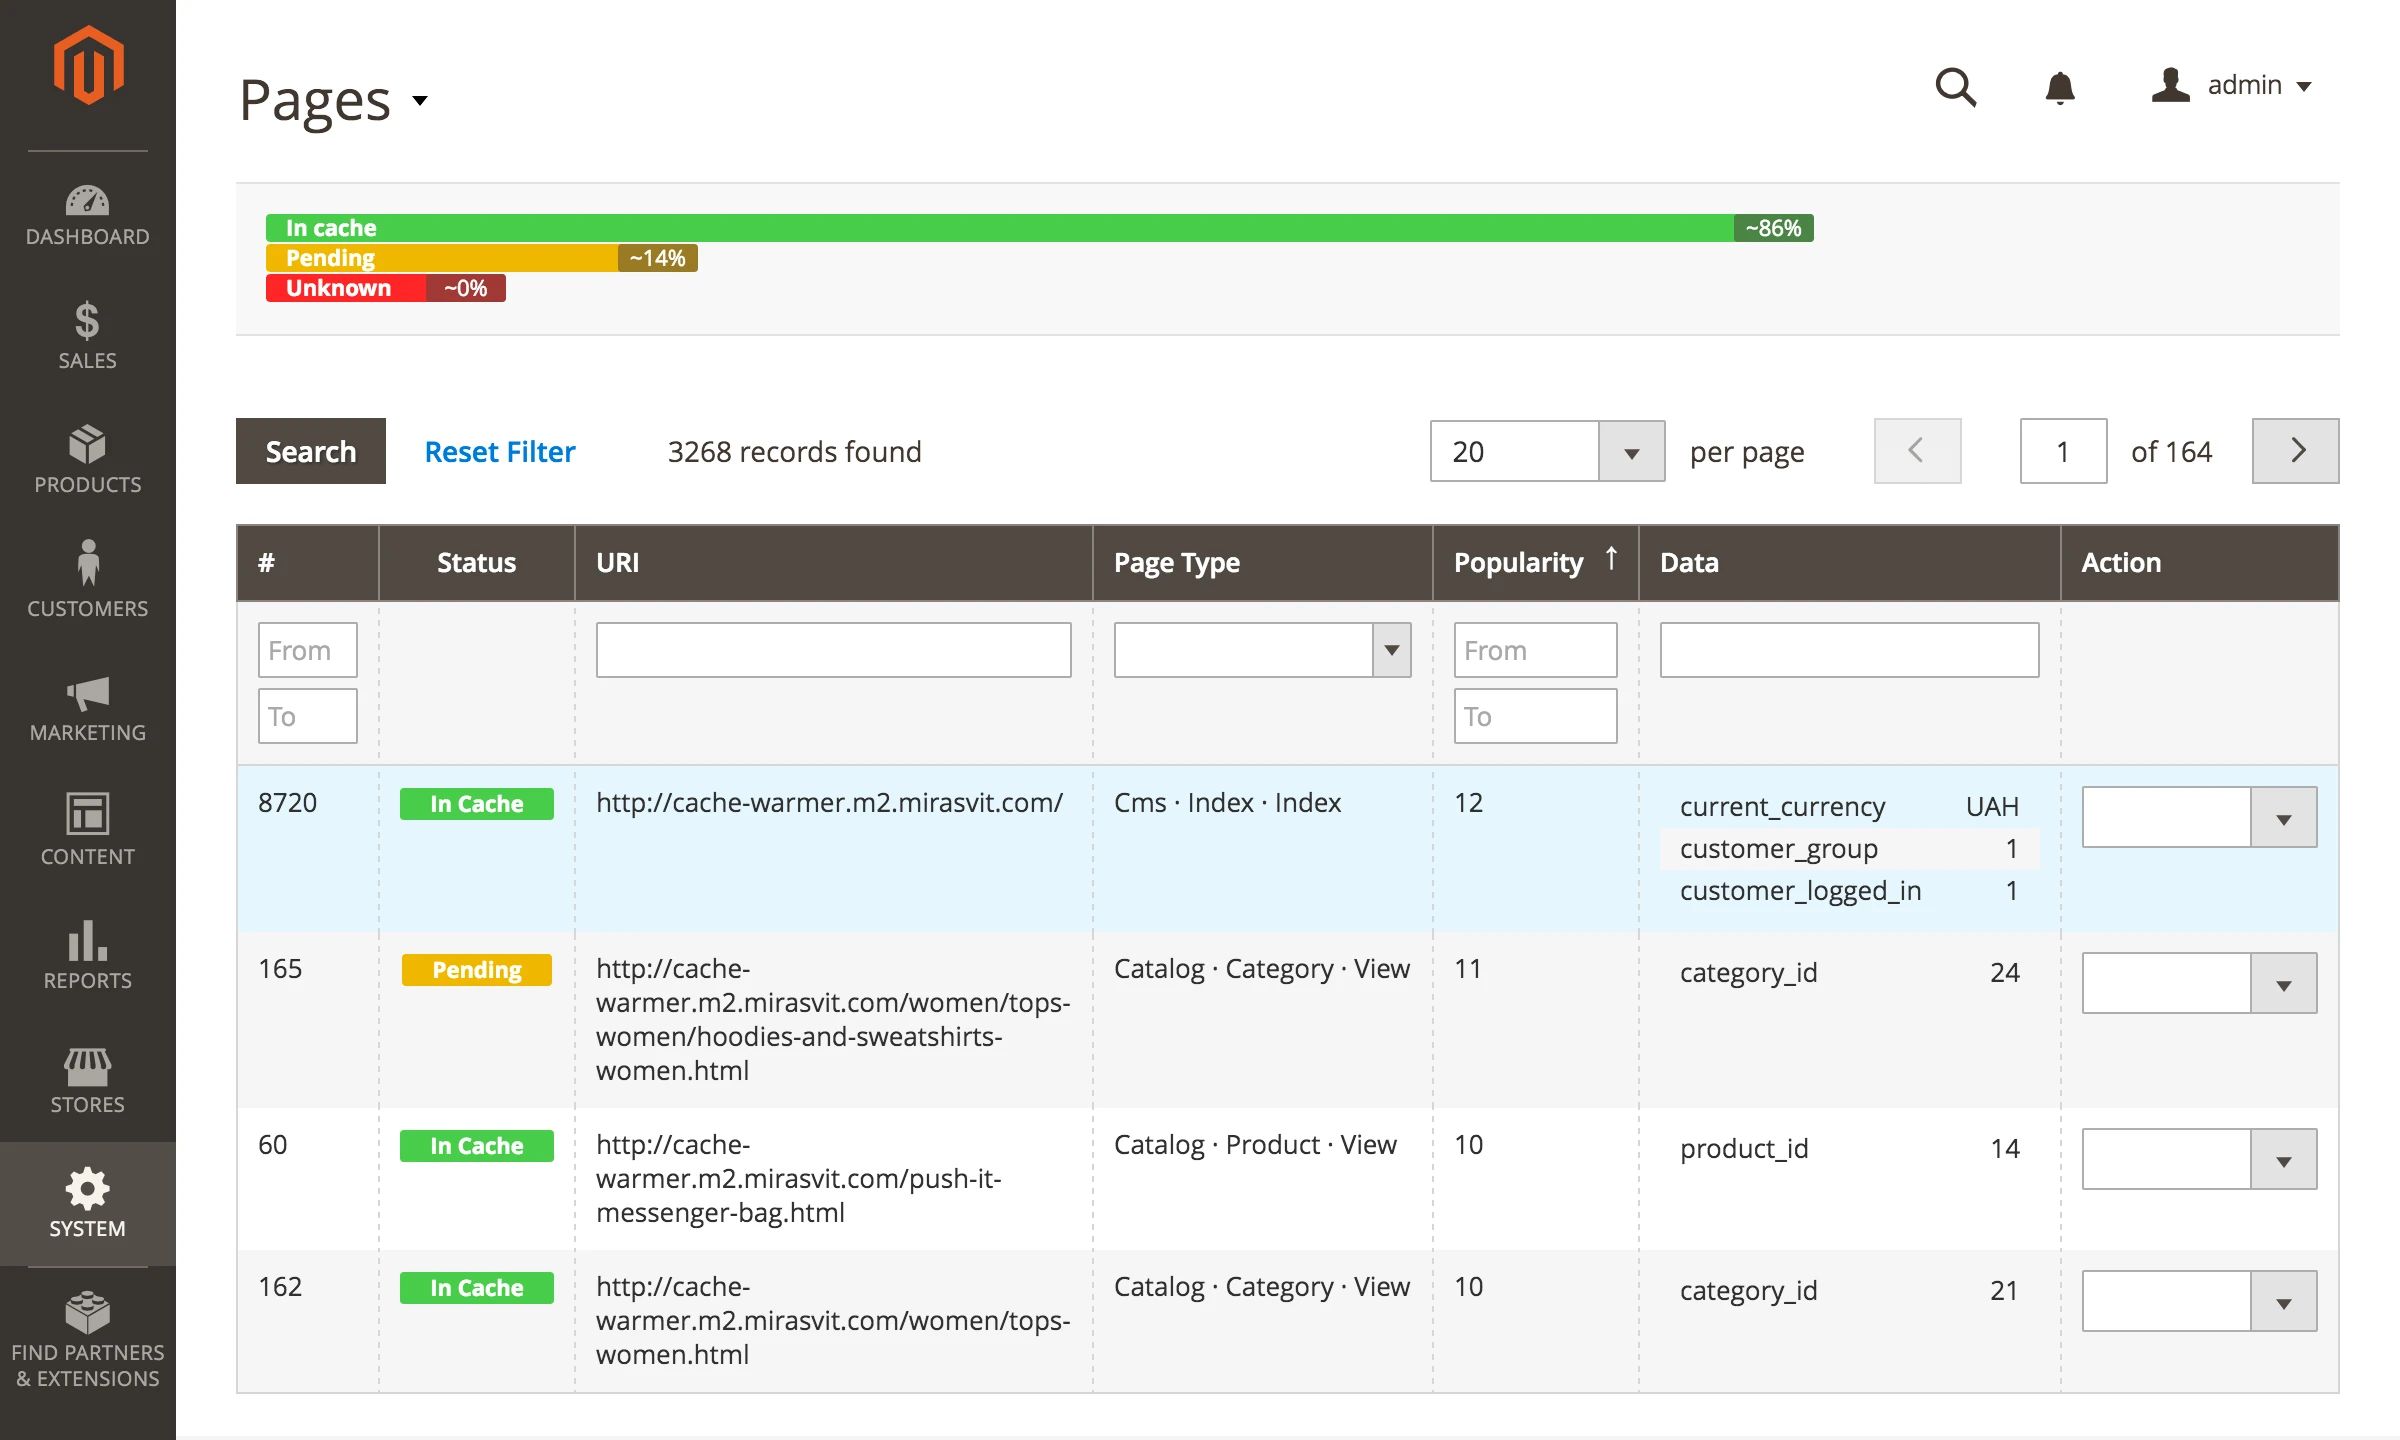Select Sales in the sidebar

87,335
